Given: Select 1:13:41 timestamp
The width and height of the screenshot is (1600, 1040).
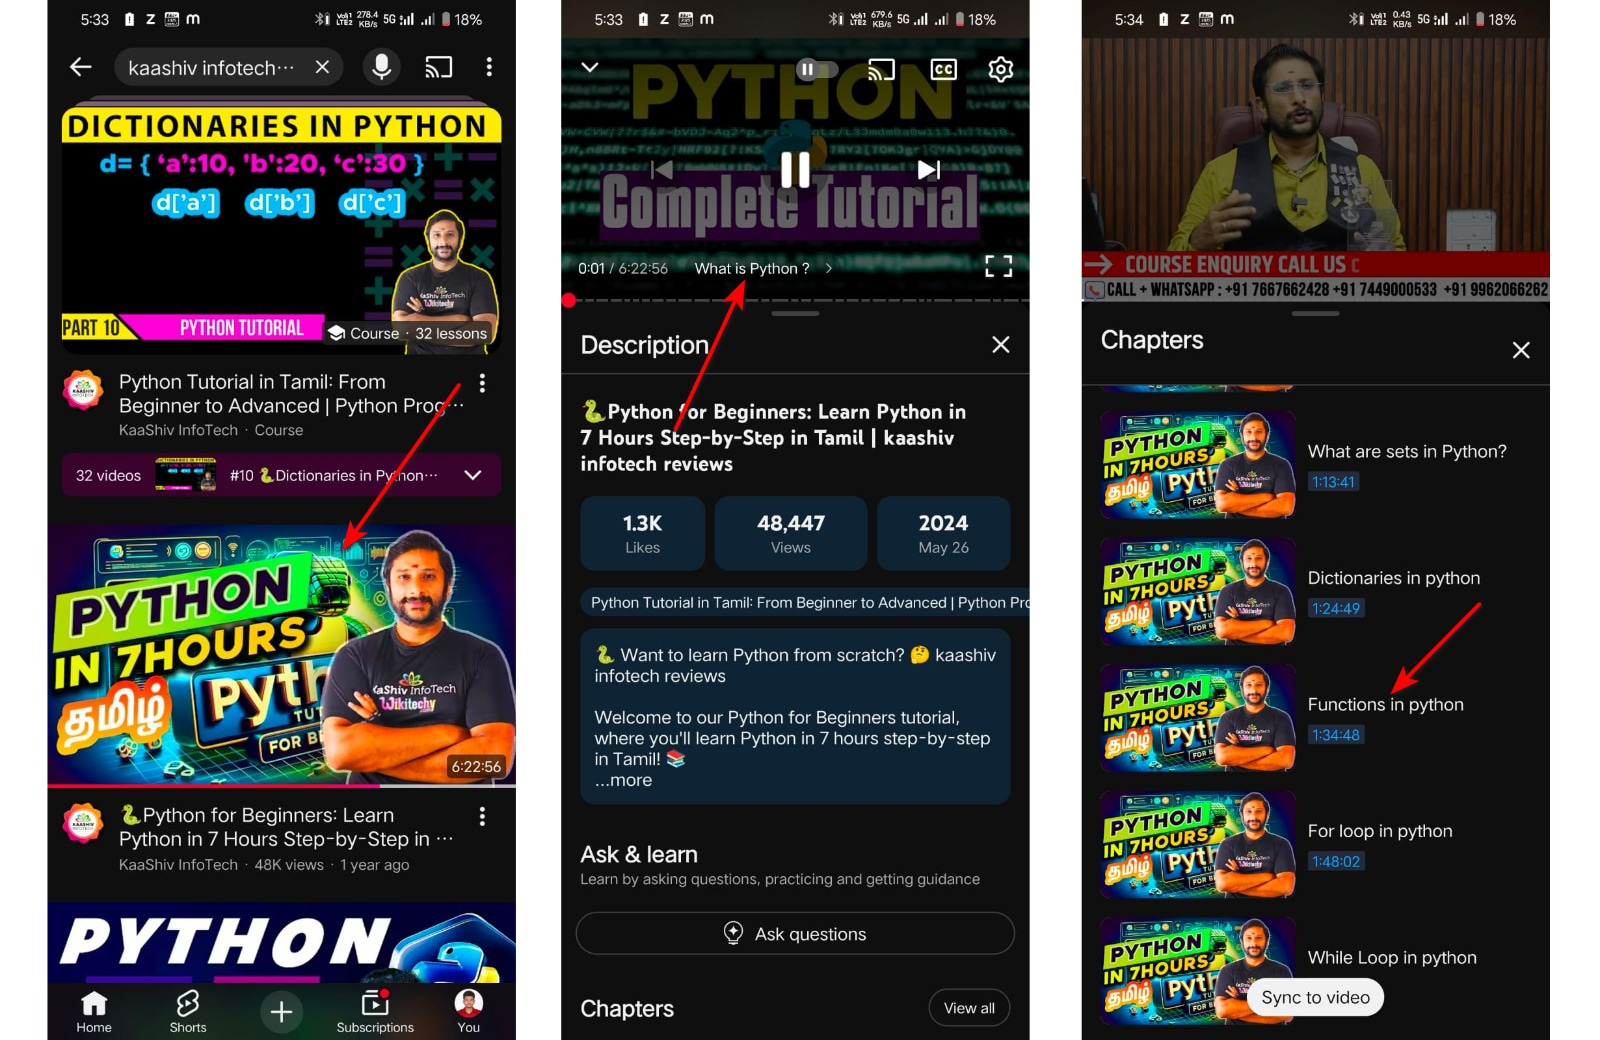Looking at the screenshot, I should tap(1334, 482).
